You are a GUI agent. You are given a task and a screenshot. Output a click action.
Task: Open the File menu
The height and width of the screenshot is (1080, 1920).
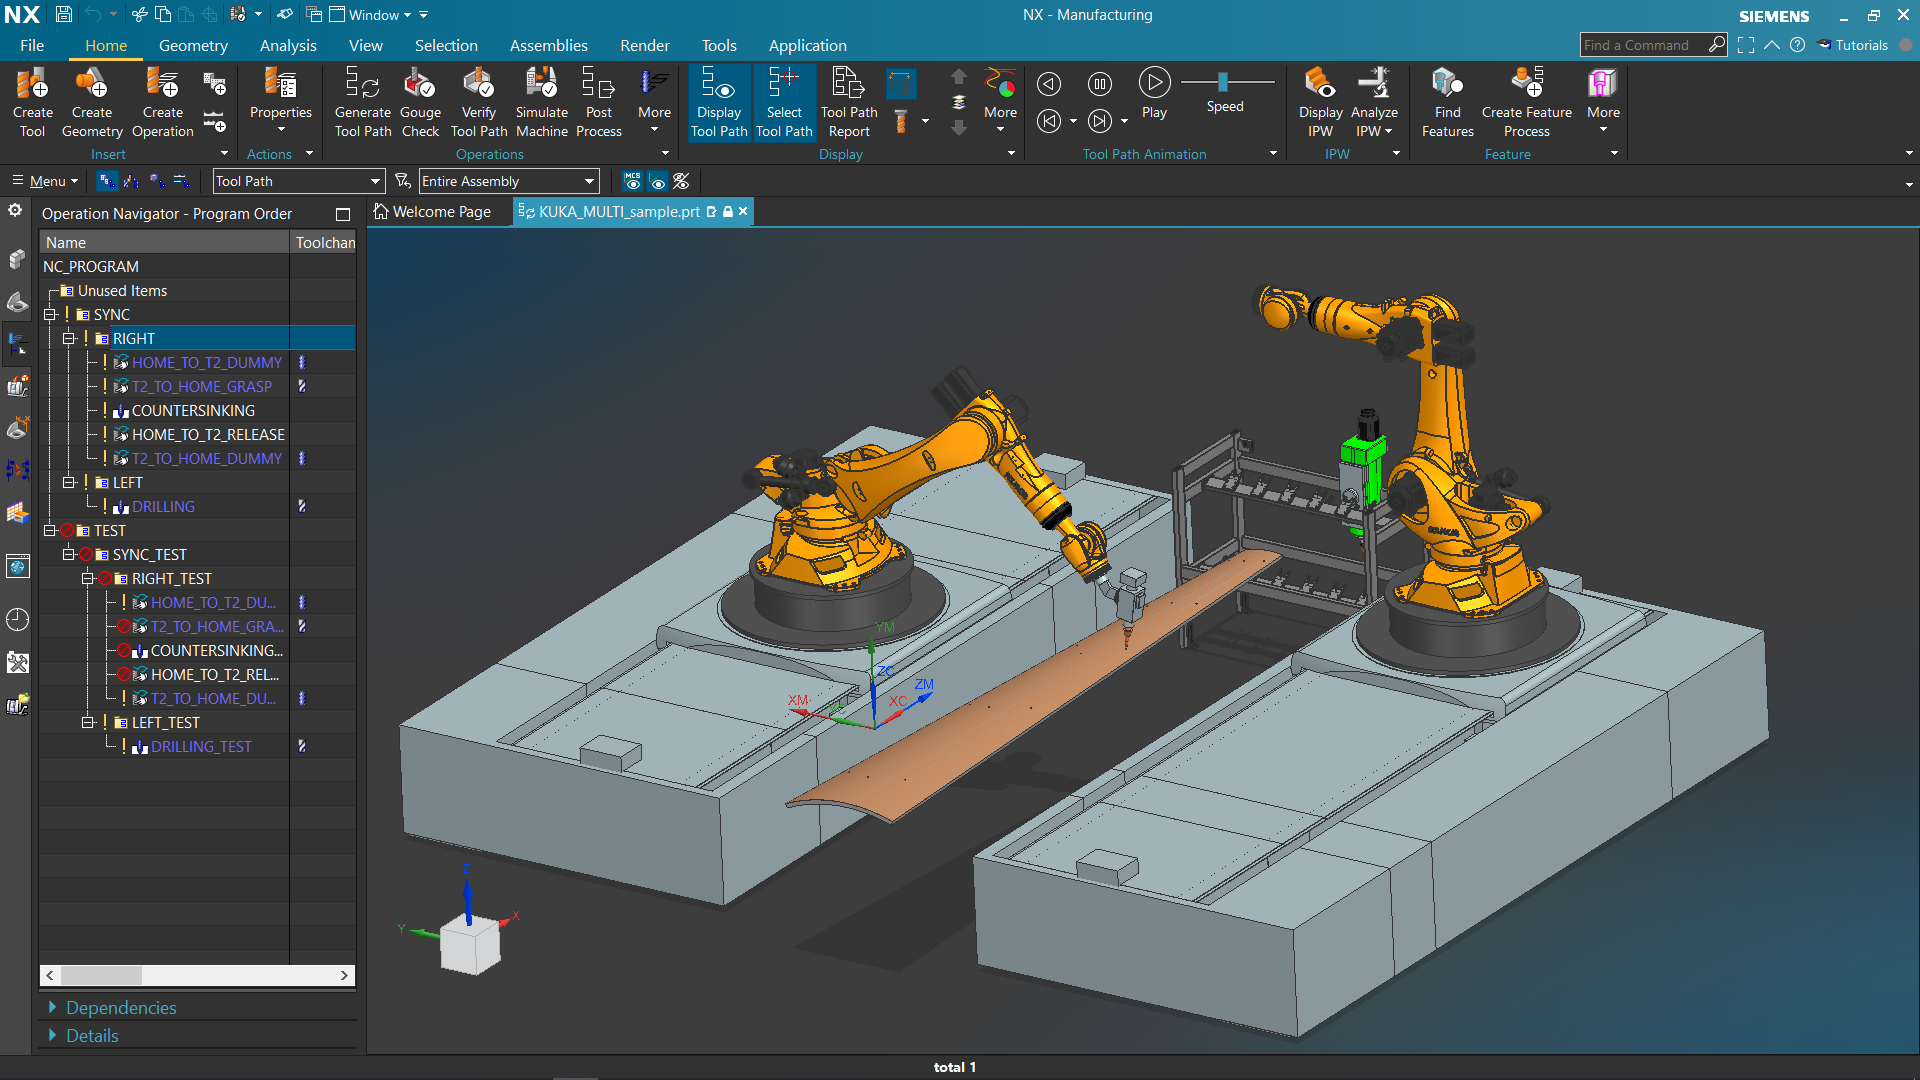tap(32, 45)
